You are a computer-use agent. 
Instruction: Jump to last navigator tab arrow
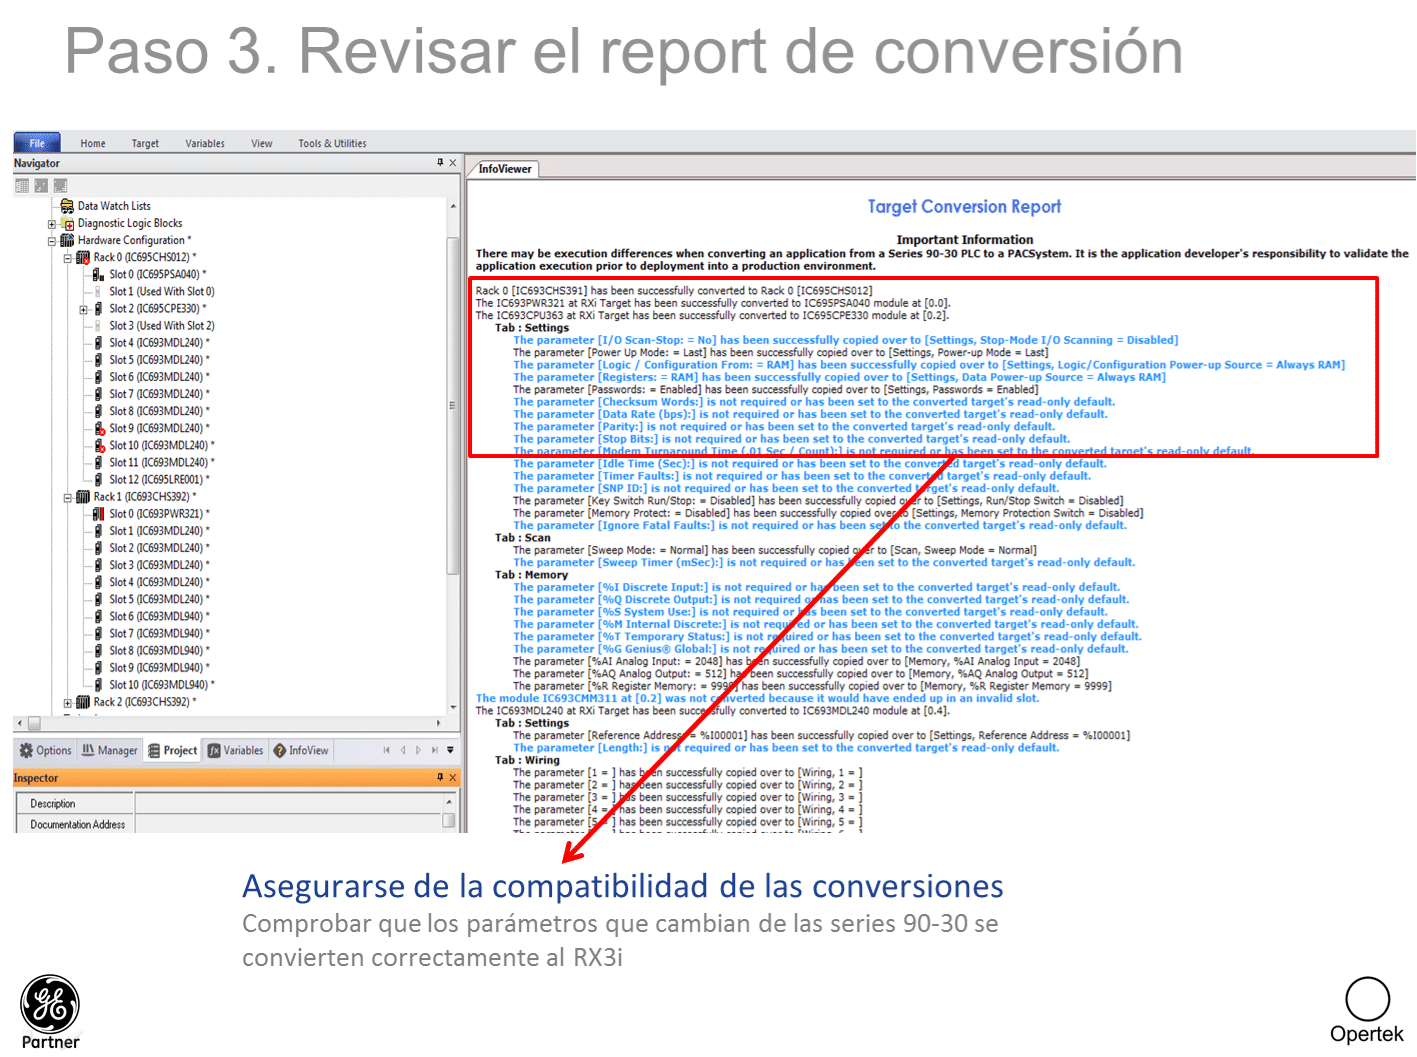434,750
